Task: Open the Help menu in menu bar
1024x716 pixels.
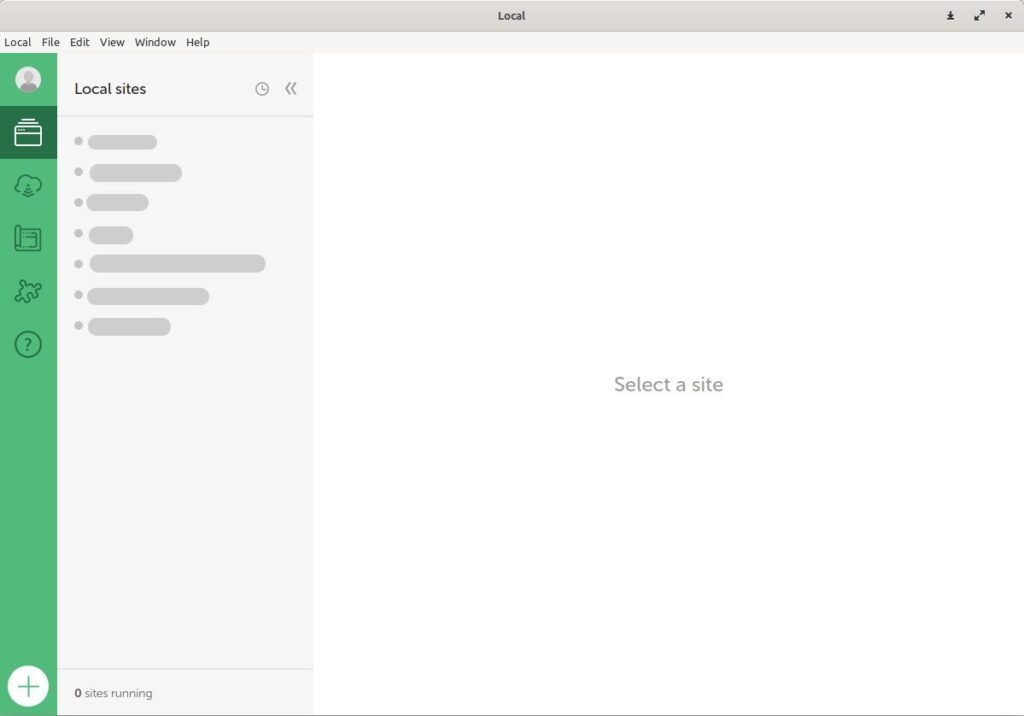Action: pos(198,42)
